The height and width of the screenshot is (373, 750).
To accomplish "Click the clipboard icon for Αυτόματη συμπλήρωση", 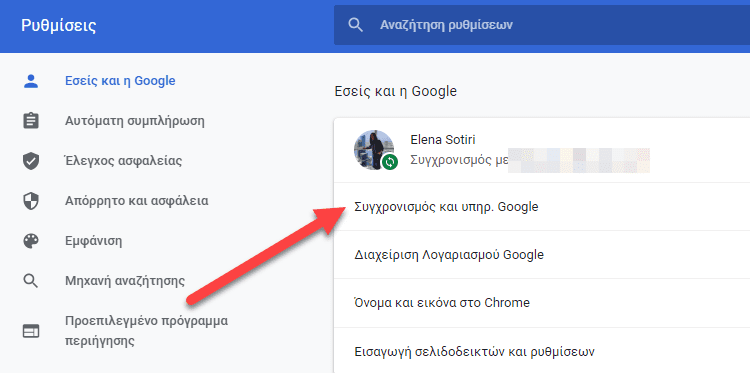I will coord(31,121).
